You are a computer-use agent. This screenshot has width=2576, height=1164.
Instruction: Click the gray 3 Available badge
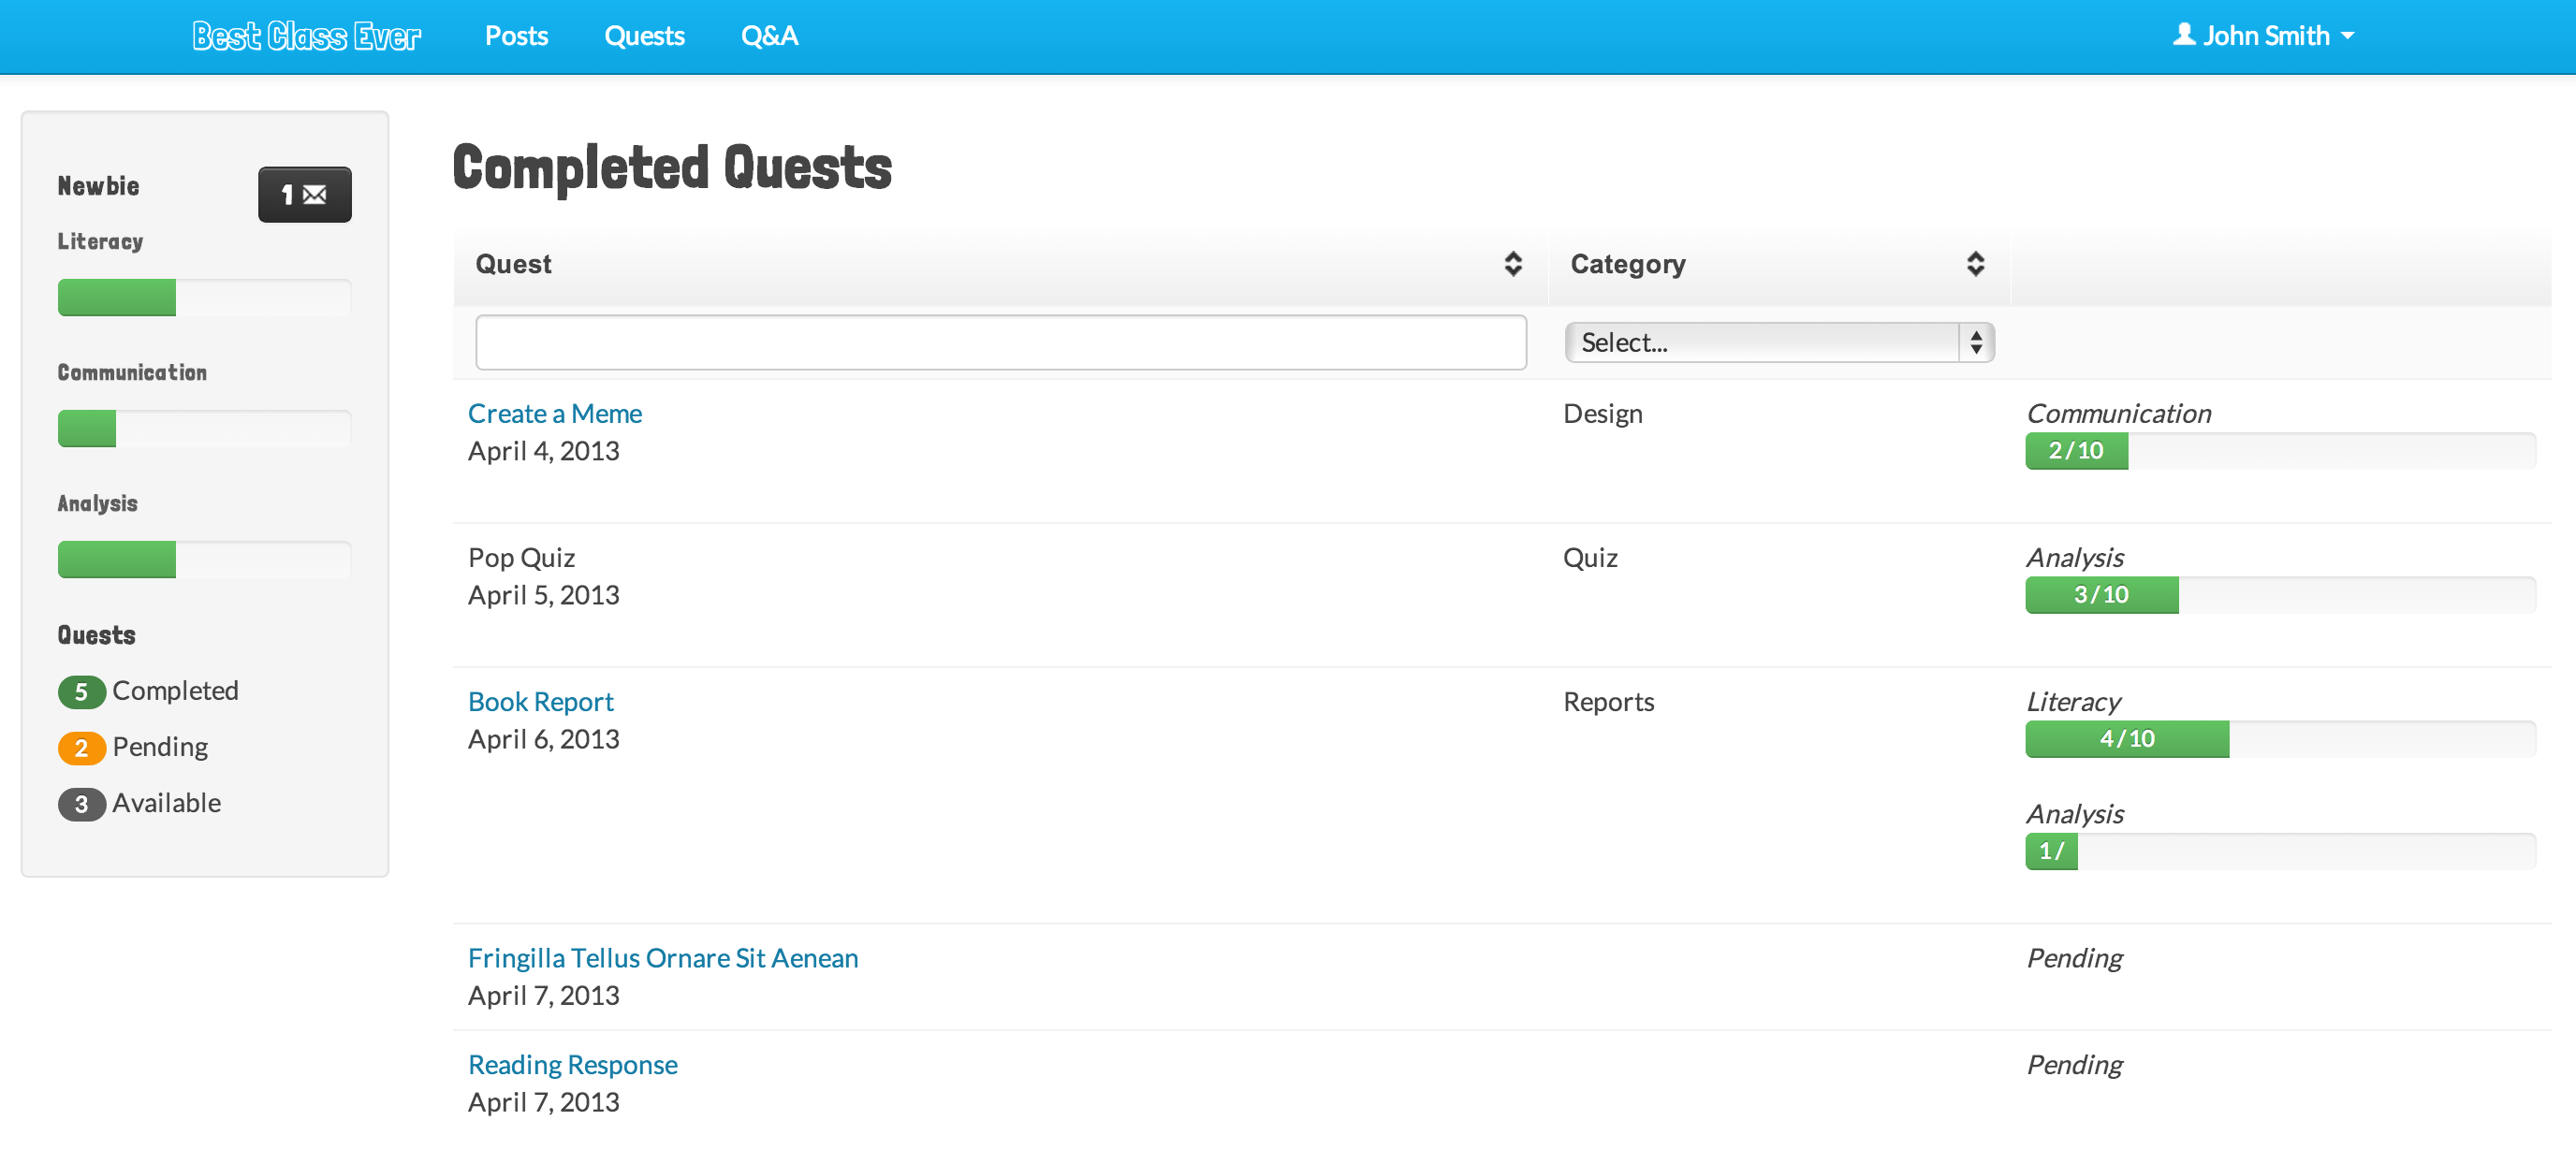point(81,804)
